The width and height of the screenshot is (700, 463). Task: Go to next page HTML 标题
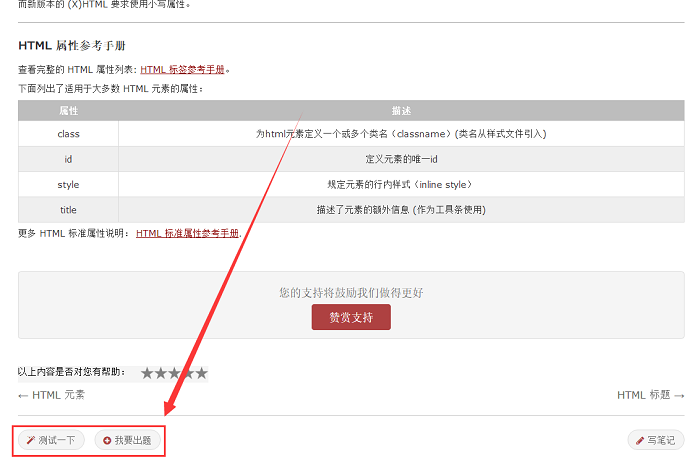coord(651,395)
